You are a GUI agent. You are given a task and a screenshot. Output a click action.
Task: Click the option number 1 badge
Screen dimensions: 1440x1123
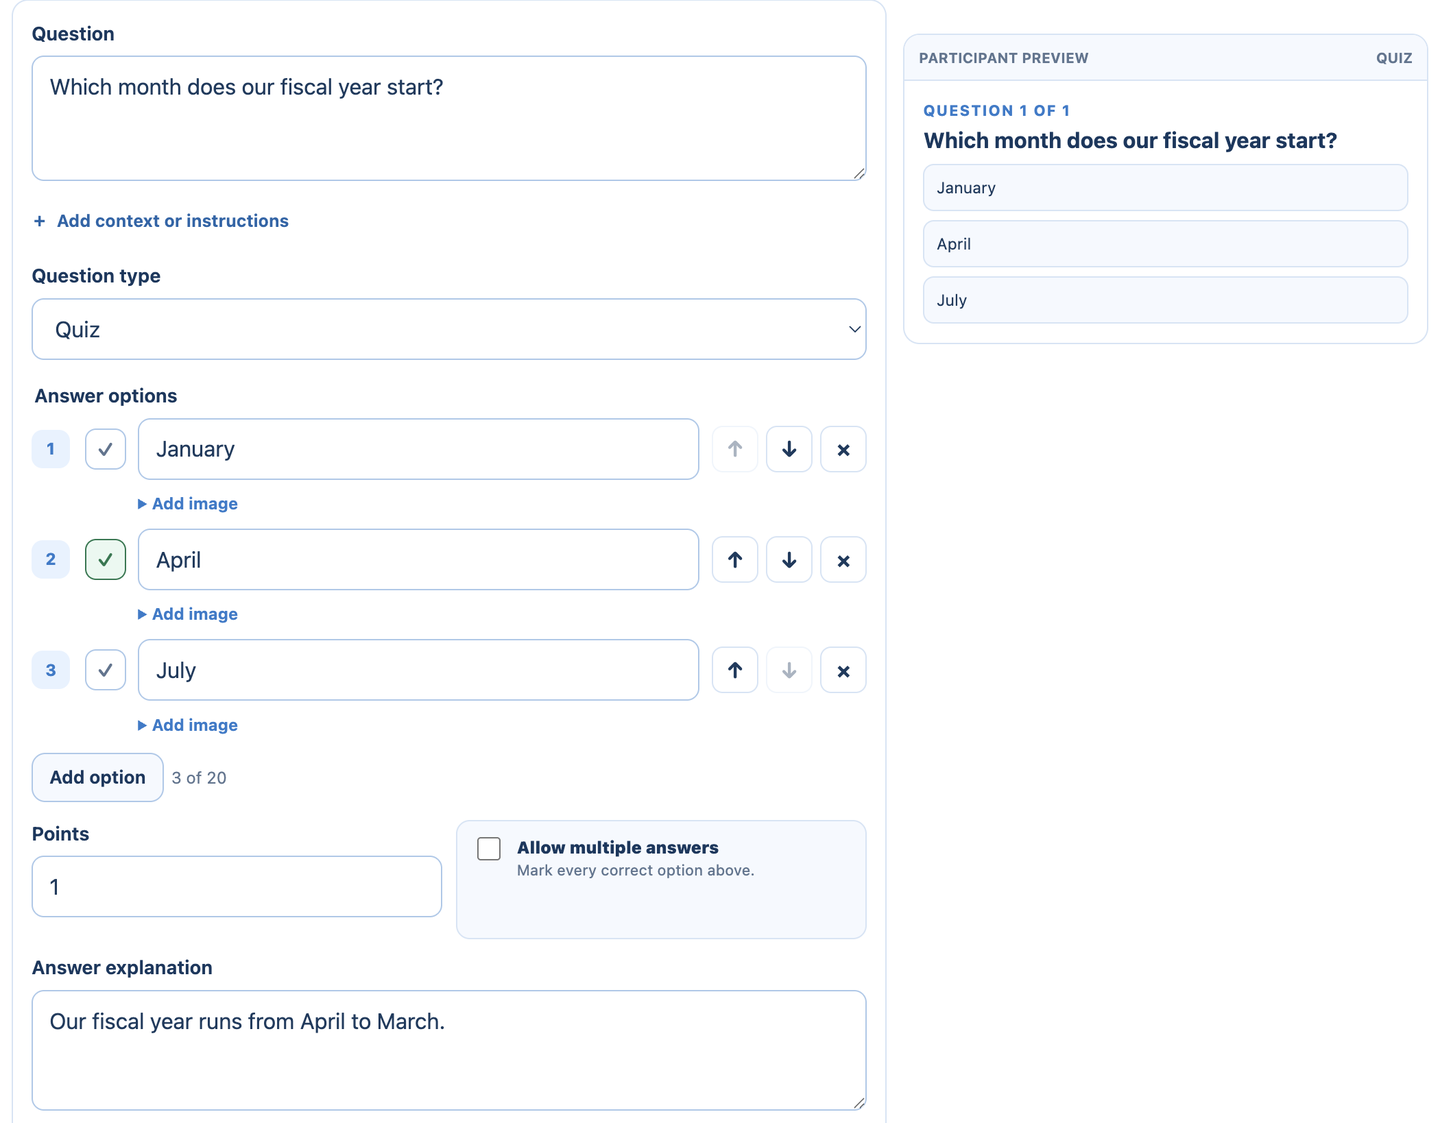(x=51, y=449)
